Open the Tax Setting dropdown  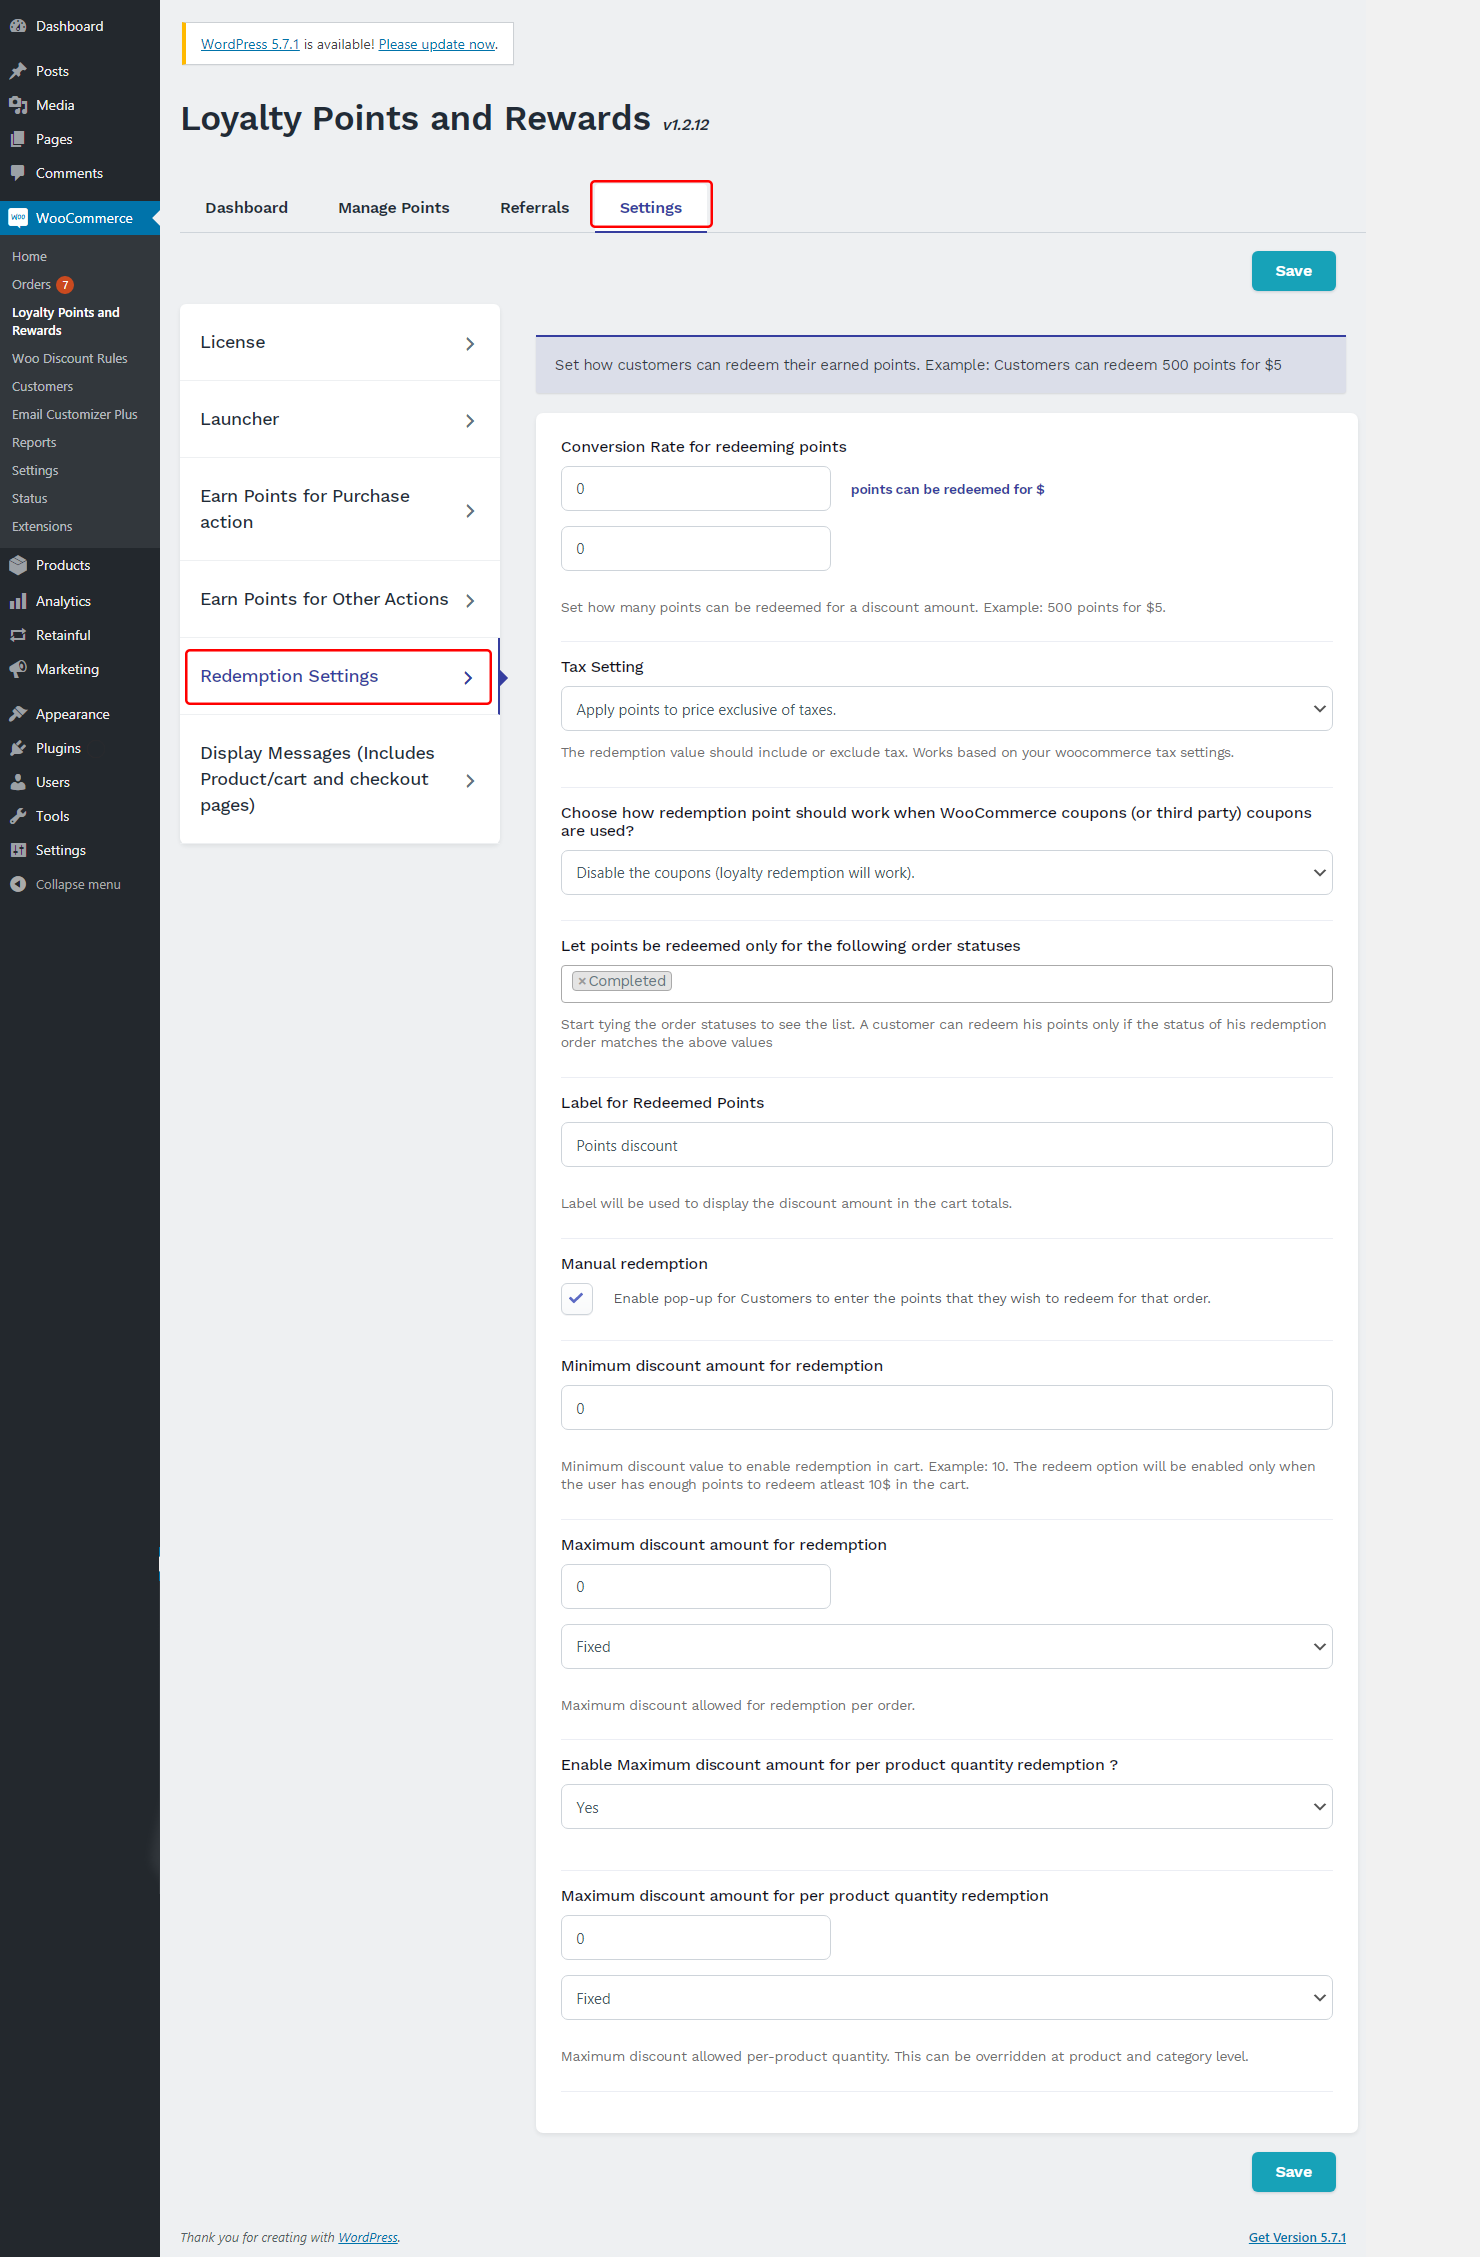click(x=946, y=709)
